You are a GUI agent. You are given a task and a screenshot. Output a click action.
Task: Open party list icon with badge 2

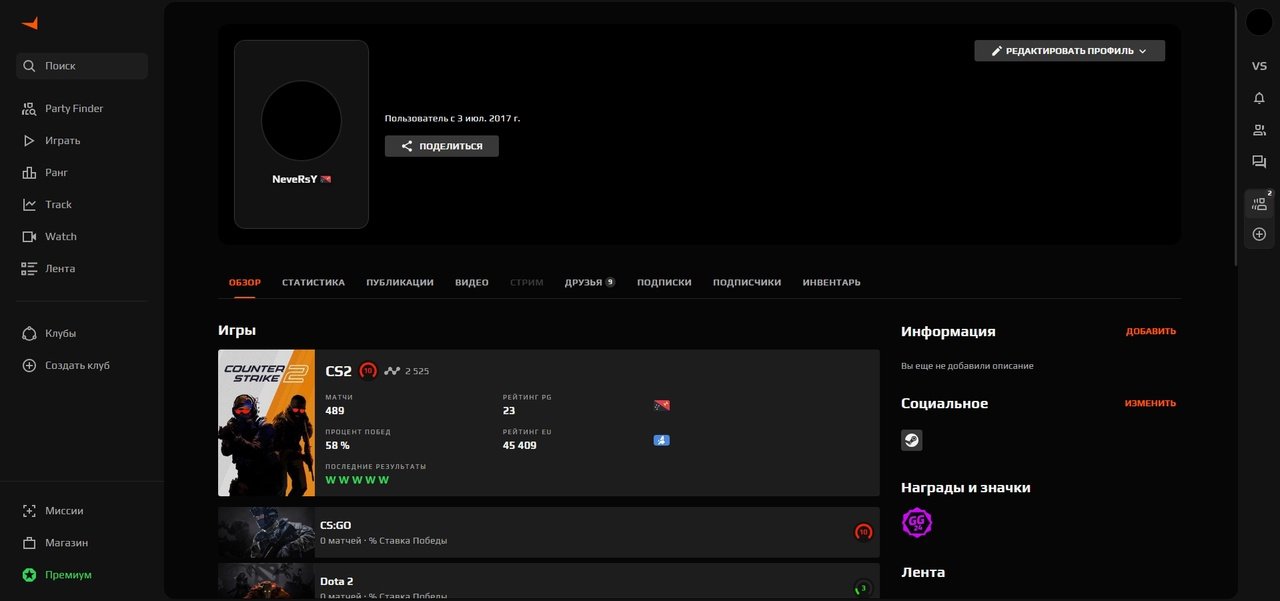click(x=1259, y=204)
